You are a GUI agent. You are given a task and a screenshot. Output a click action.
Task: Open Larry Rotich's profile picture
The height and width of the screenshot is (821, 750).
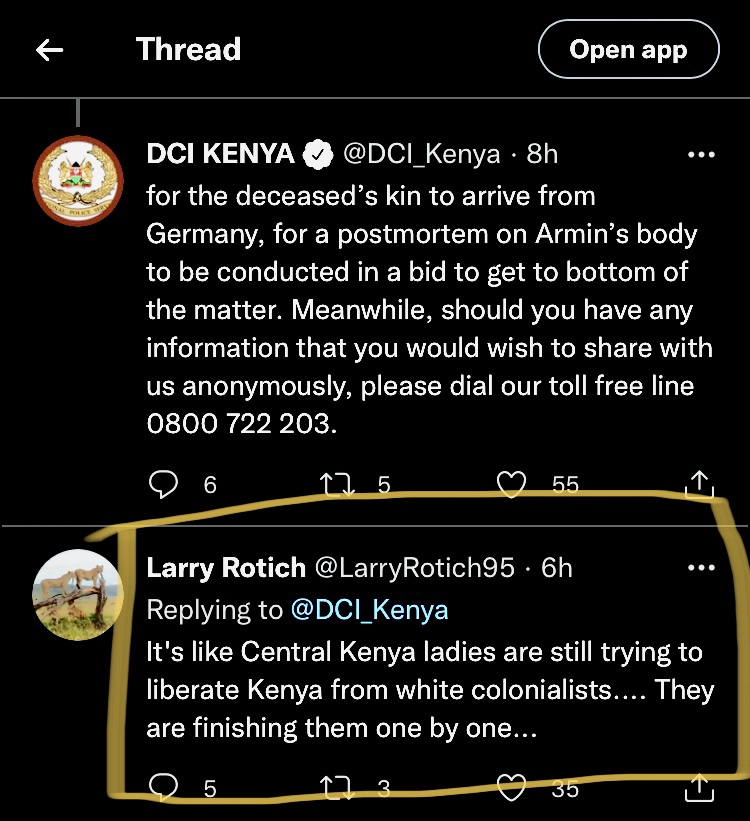79,594
